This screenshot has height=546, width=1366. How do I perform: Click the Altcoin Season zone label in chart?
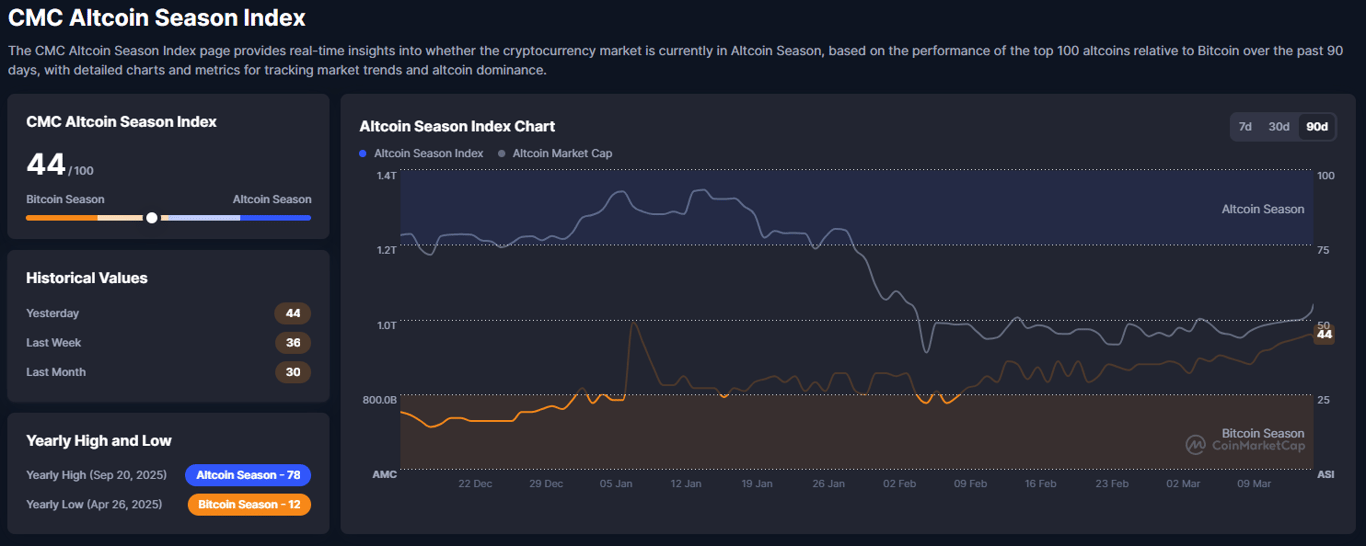pos(1262,209)
